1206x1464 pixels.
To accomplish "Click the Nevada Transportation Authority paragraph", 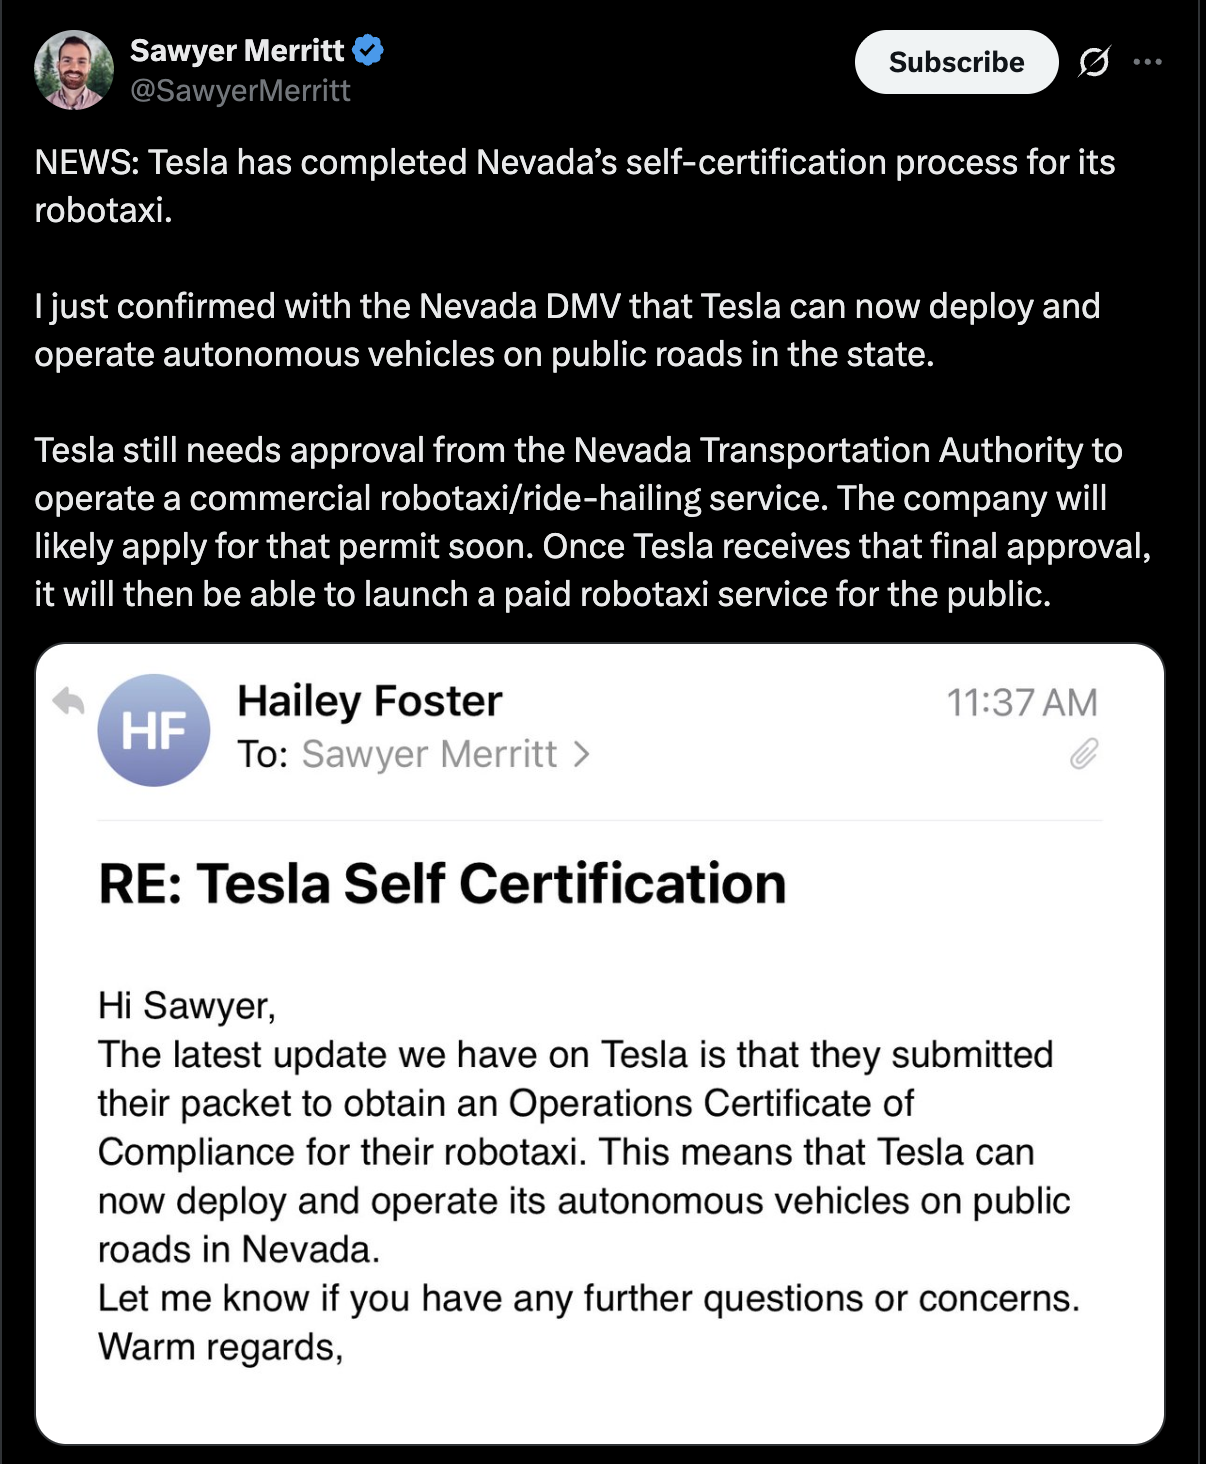I will click(x=592, y=522).
